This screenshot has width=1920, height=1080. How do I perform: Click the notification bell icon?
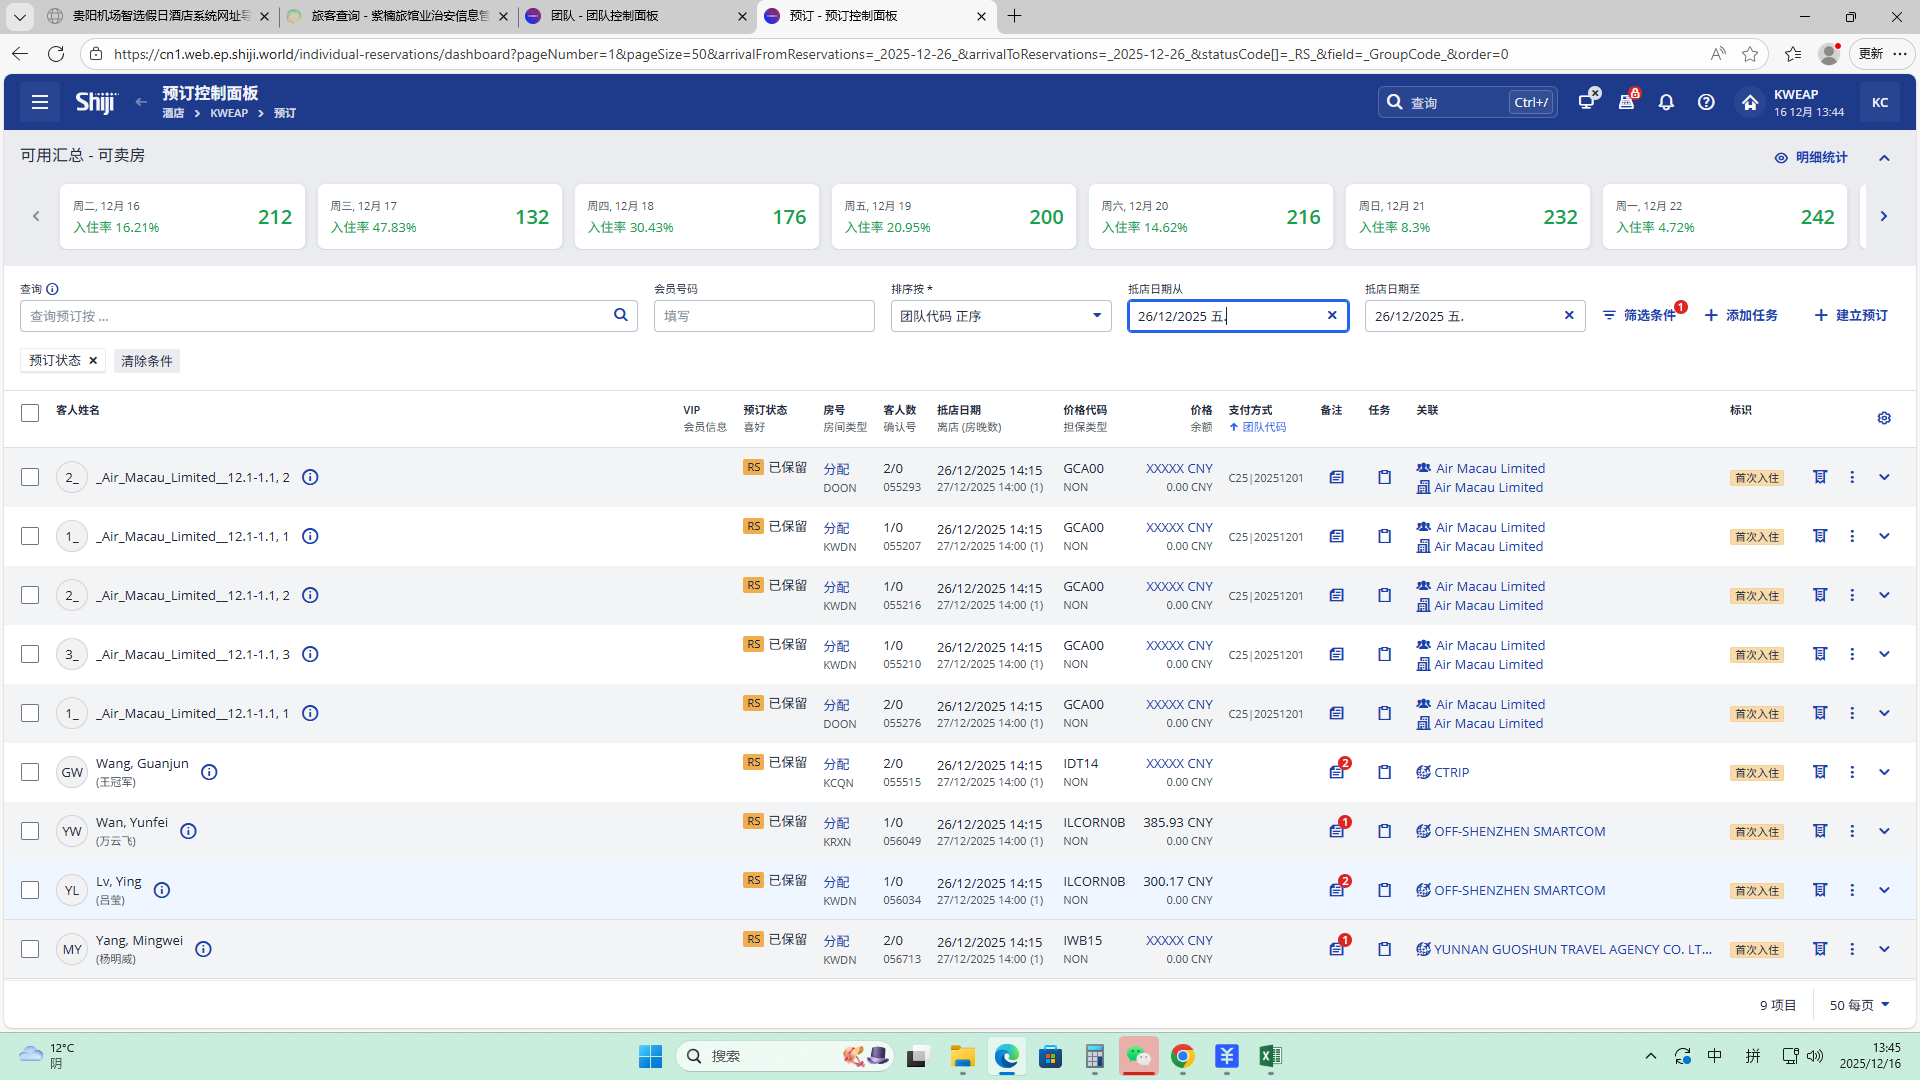(x=1666, y=102)
